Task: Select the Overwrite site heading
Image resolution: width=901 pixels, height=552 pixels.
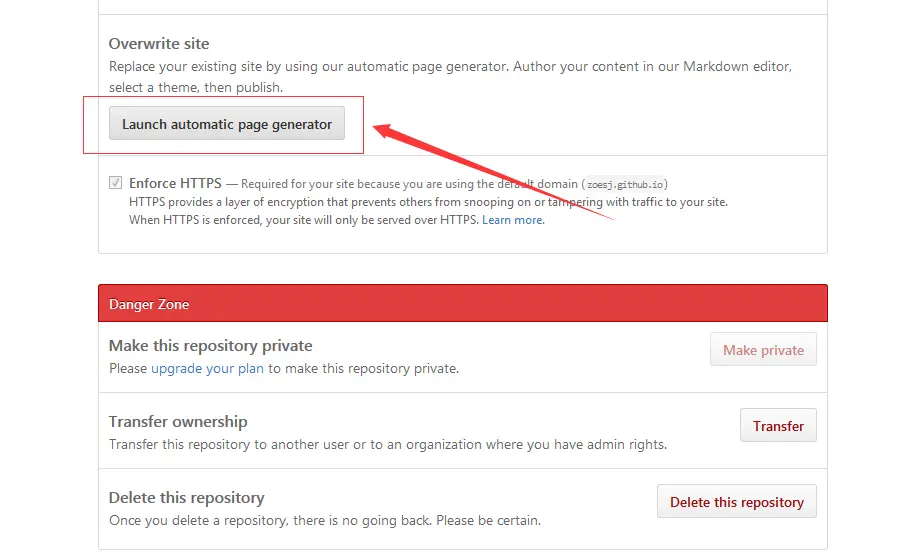Action: coord(159,44)
